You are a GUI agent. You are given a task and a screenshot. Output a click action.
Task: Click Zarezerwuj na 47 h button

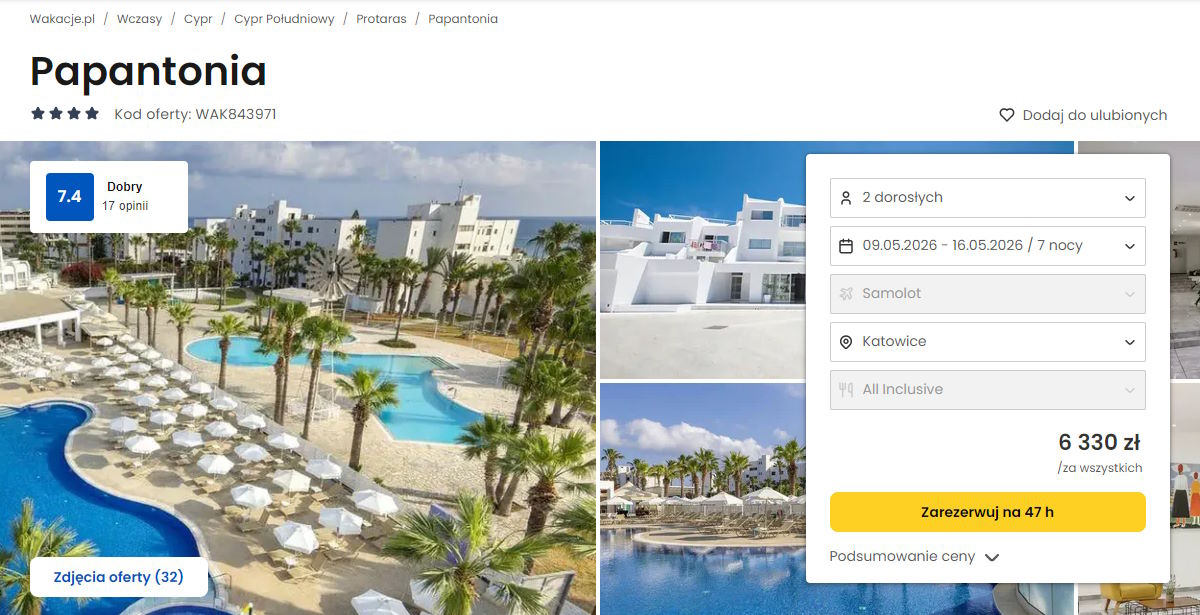(x=988, y=512)
